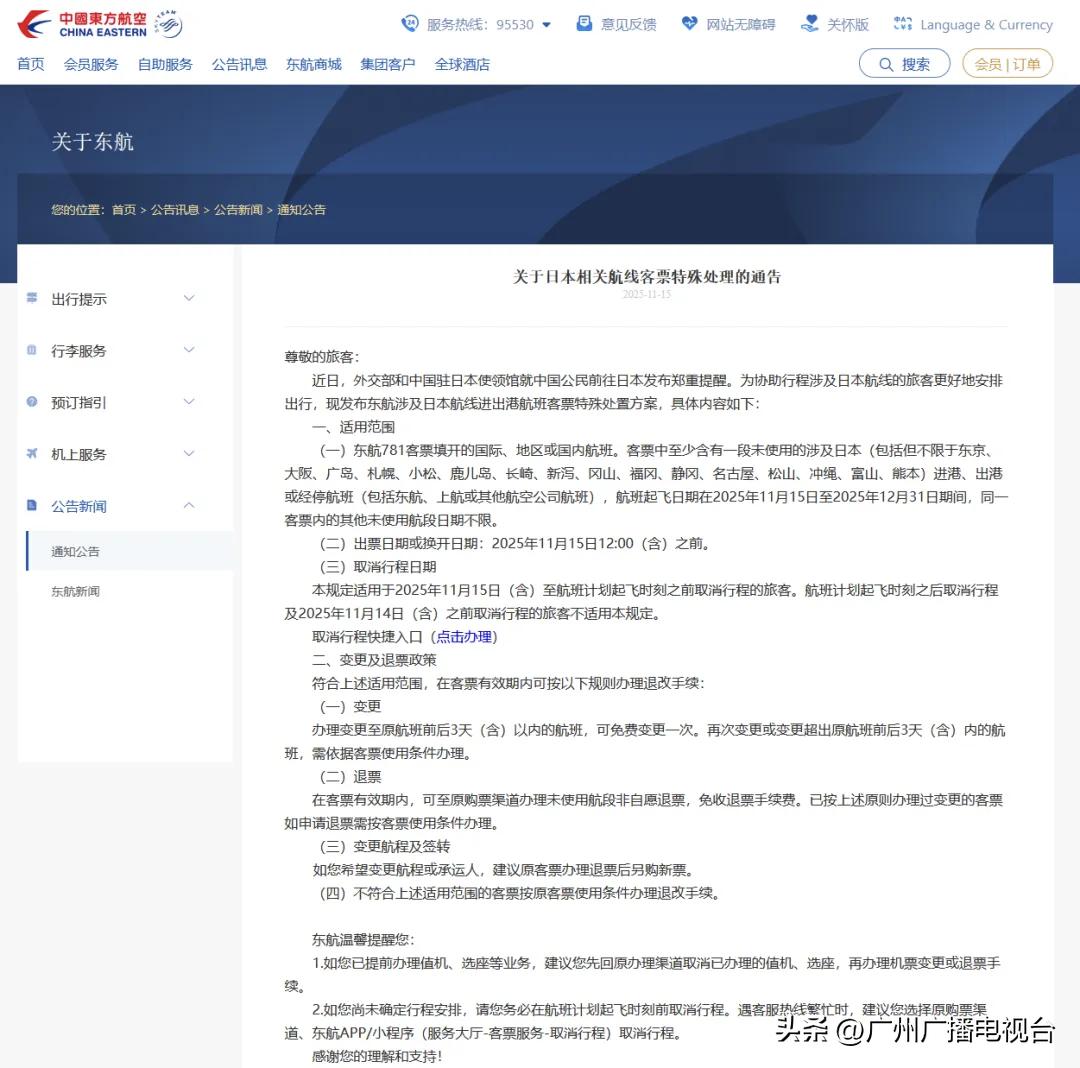Open Language & Currency settings

[x=986, y=25]
